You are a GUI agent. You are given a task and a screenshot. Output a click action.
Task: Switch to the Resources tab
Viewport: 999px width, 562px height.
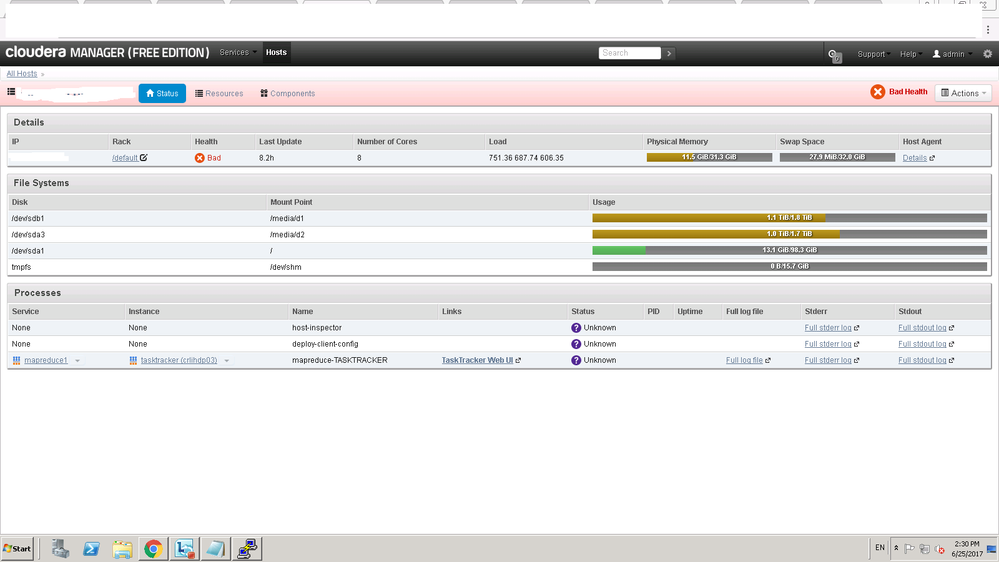coord(219,93)
